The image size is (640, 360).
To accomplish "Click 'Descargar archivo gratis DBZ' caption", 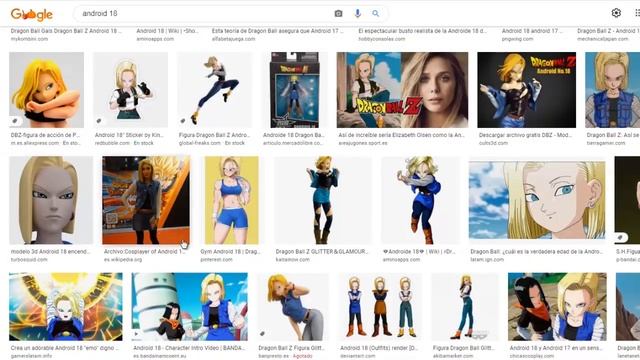I will click(x=525, y=135).
